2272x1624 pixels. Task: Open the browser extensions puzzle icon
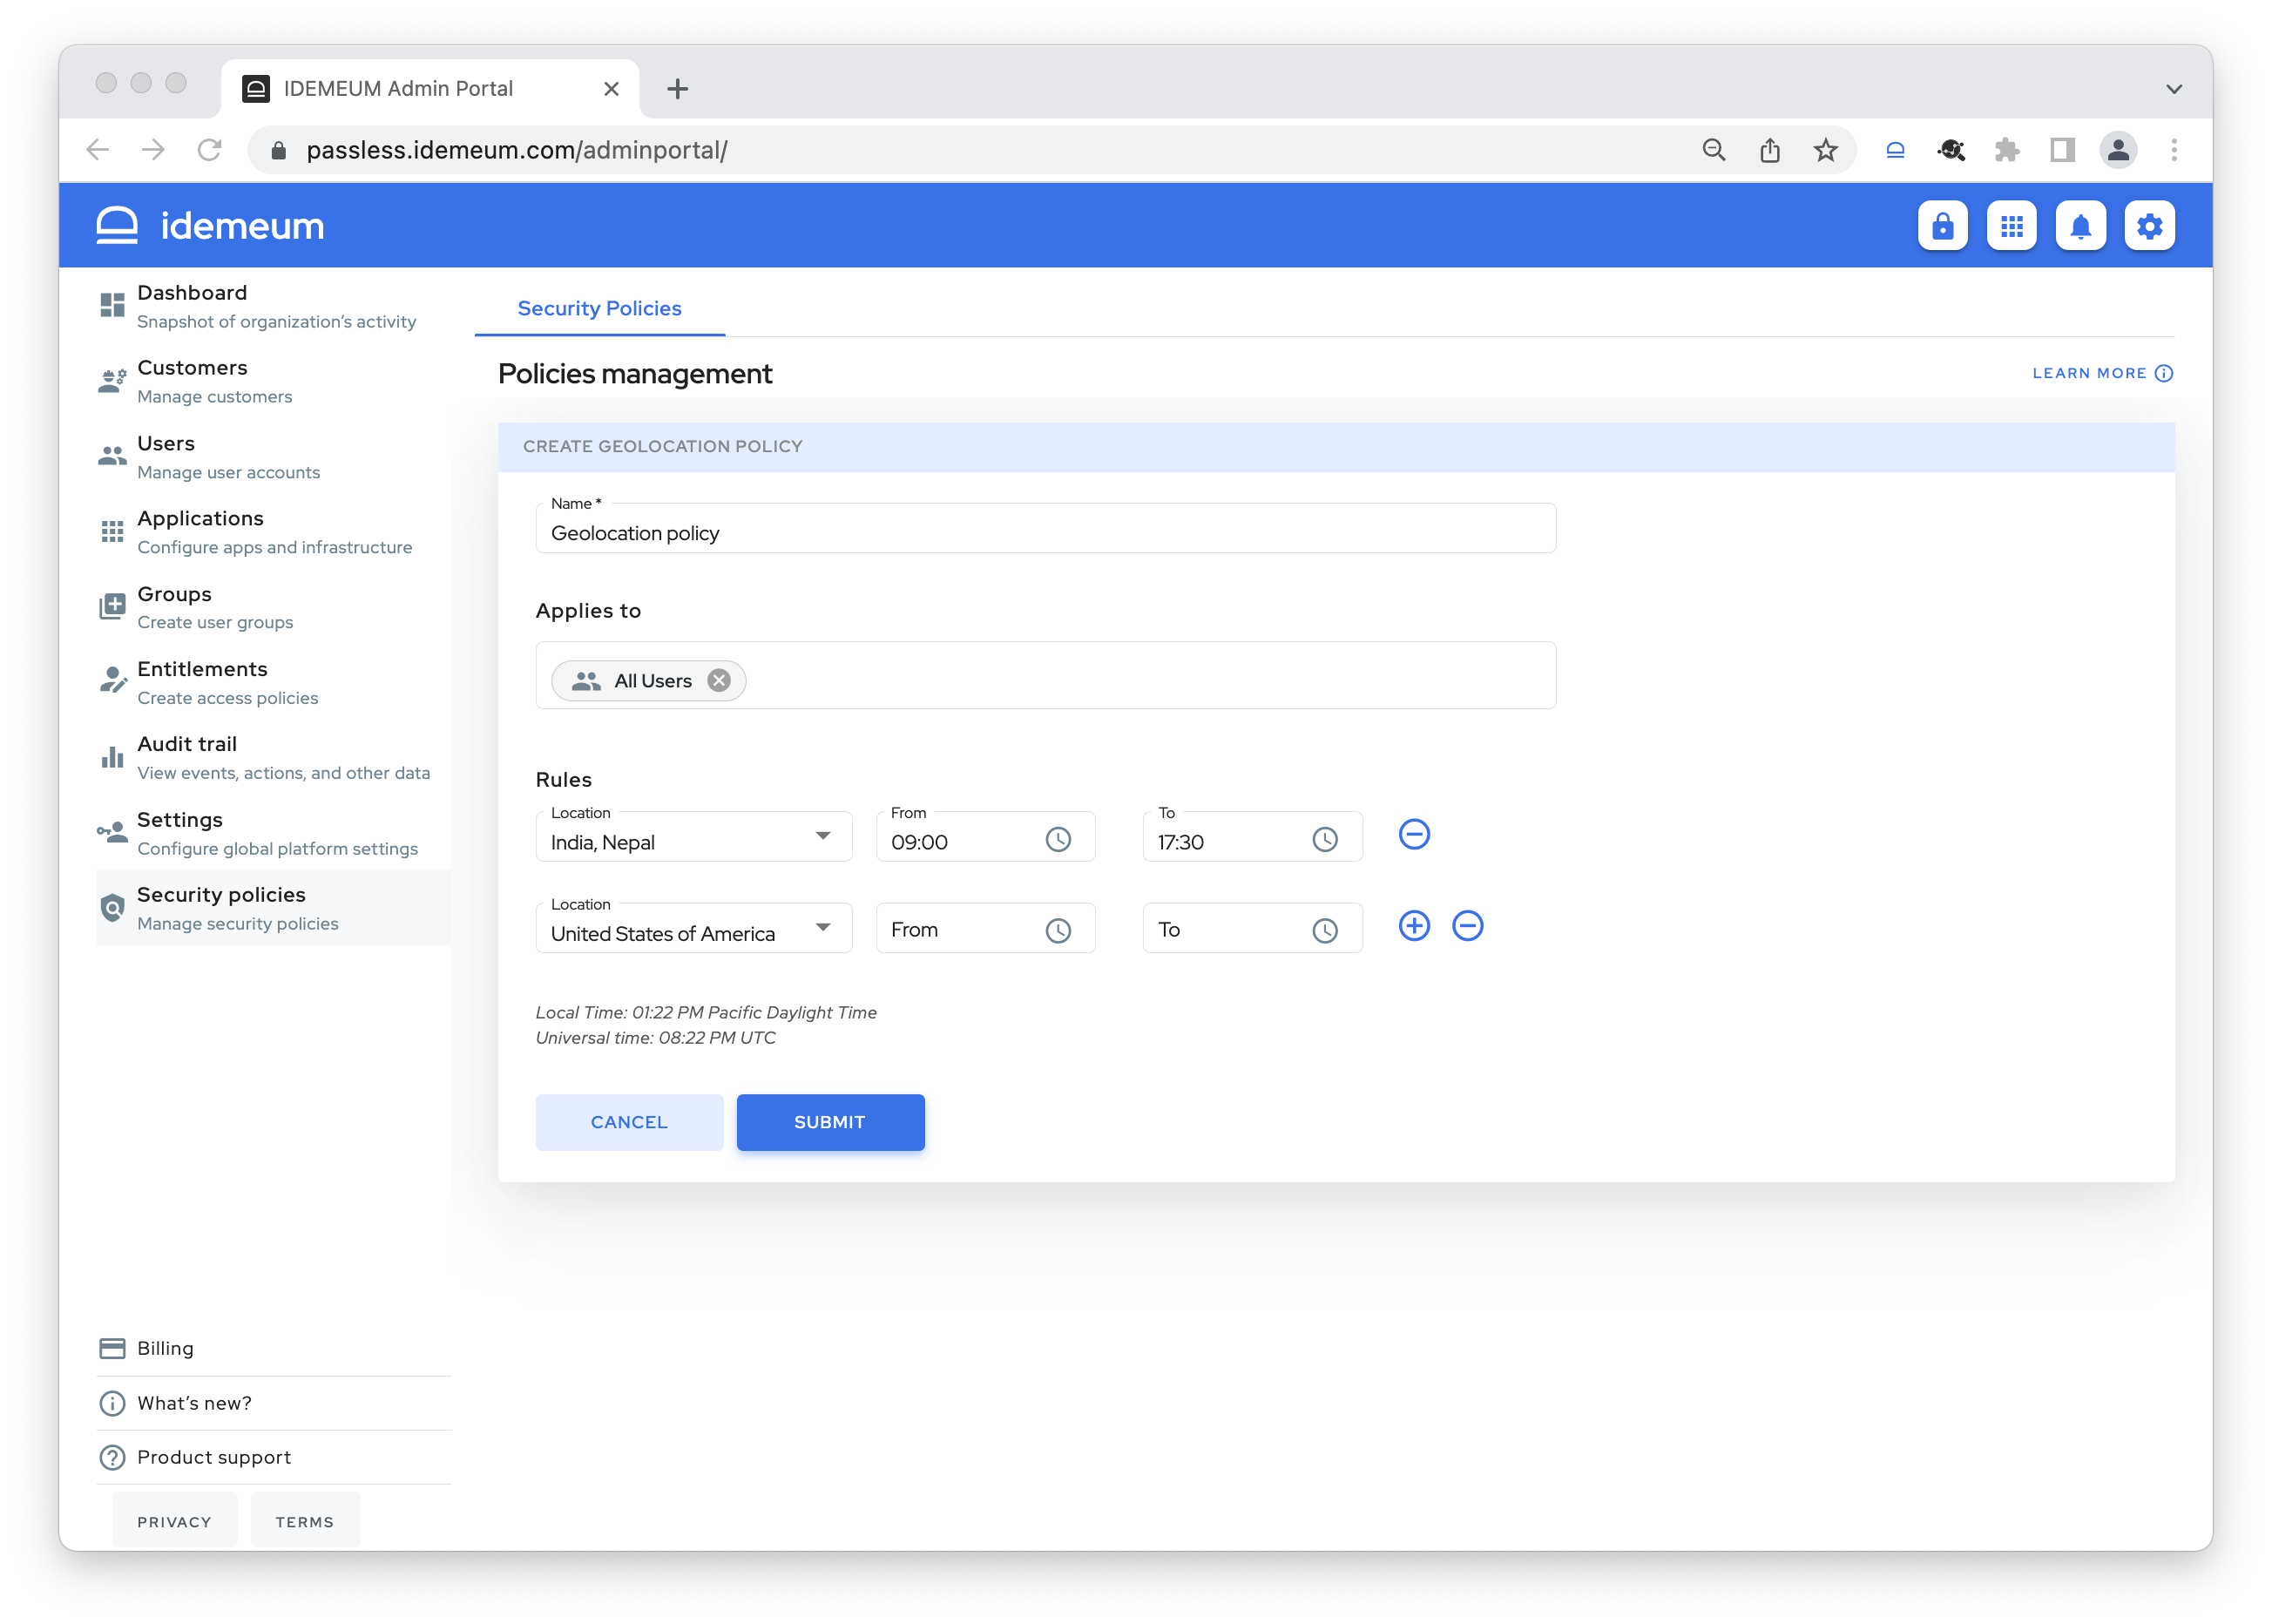point(2006,150)
